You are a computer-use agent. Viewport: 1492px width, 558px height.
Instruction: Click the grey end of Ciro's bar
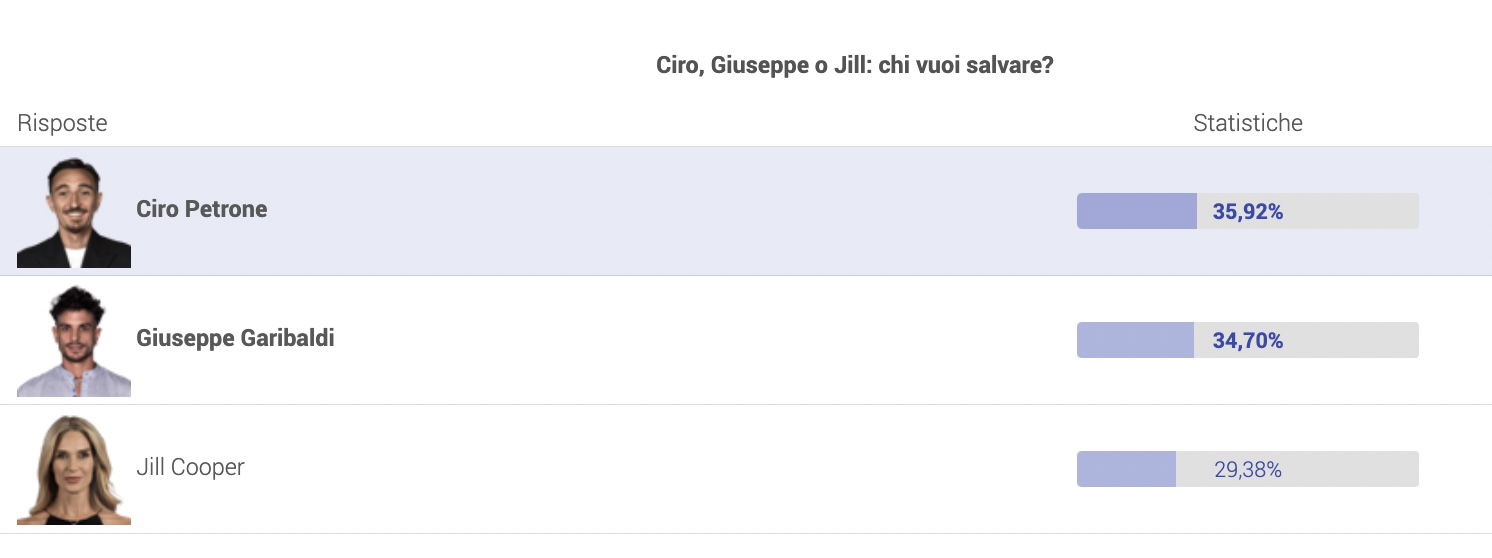tap(1352, 211)
